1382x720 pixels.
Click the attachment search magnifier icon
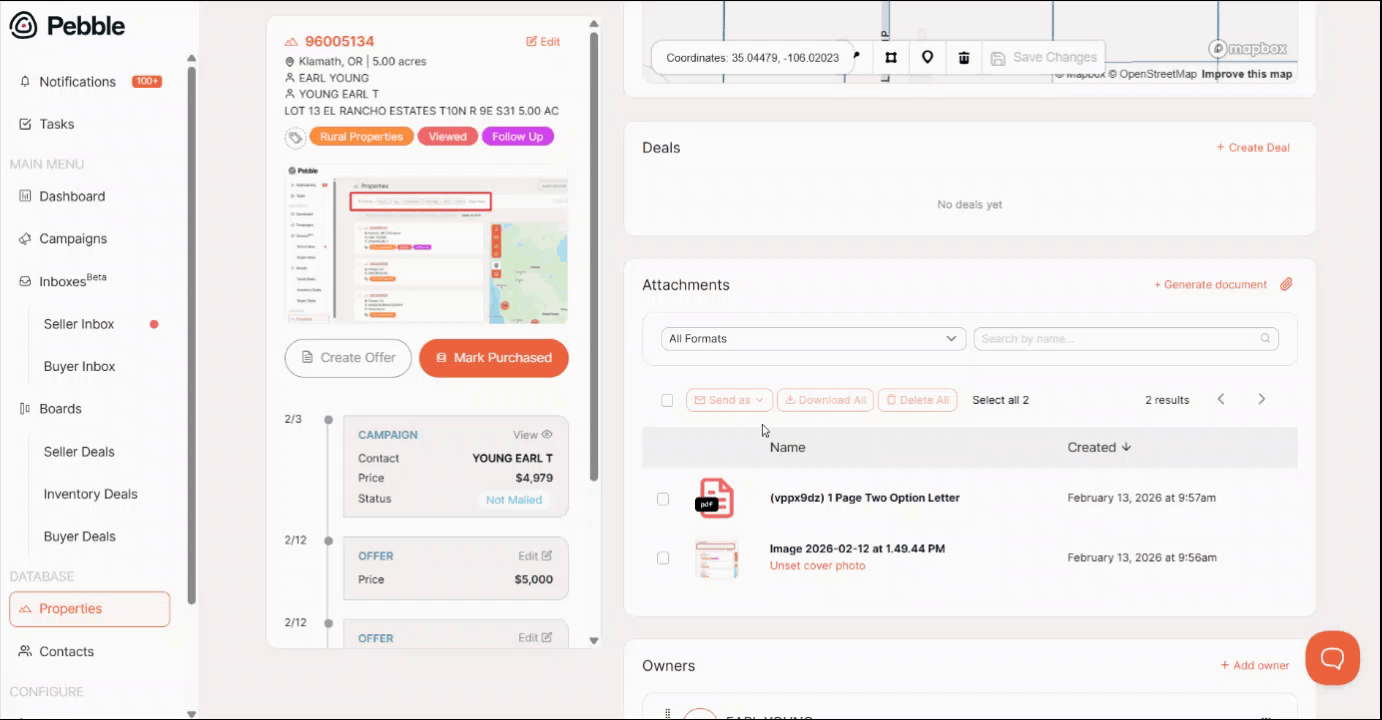[1266, 339]
